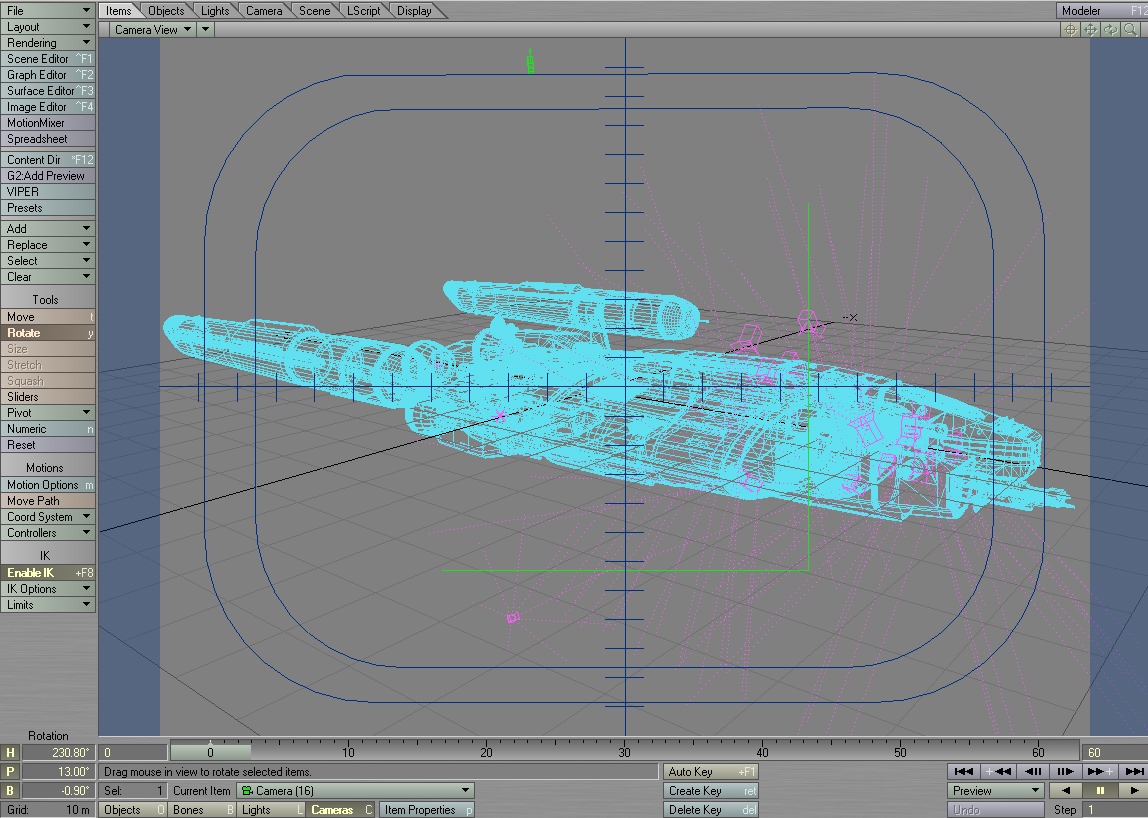Open the Preview dropdown
This screenshot has width=1148, height=818.
coord(996,791)
